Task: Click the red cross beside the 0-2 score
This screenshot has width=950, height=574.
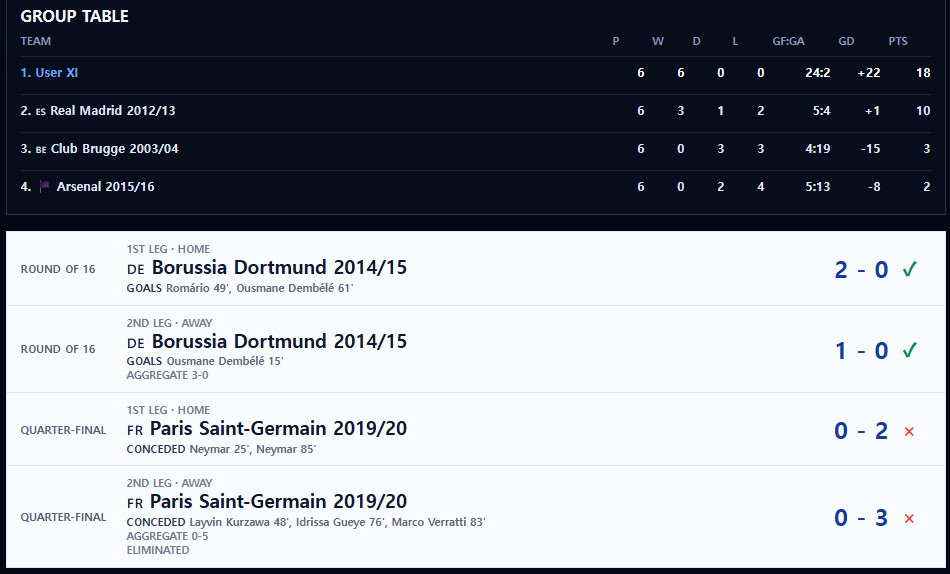Action: pos(909,432)
